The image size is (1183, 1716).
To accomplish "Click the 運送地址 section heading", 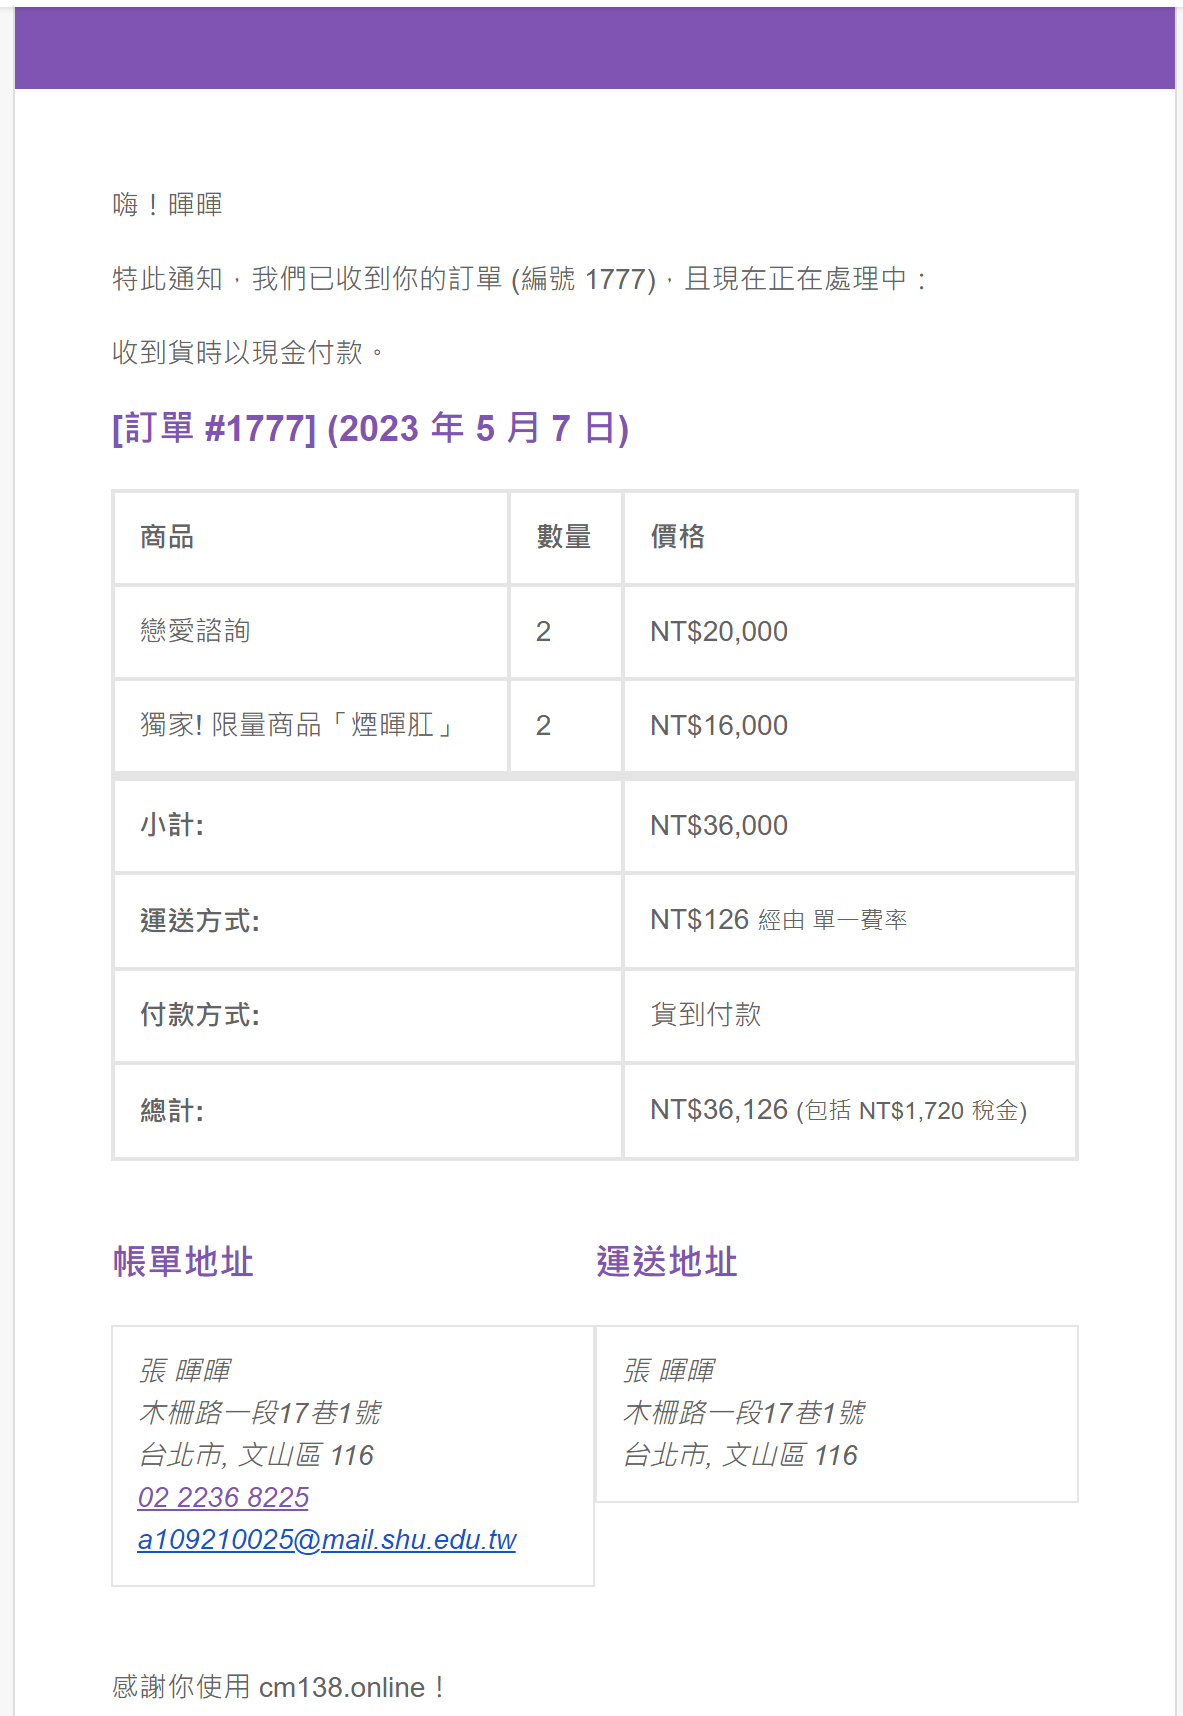I will click(x=667, y=1262).
